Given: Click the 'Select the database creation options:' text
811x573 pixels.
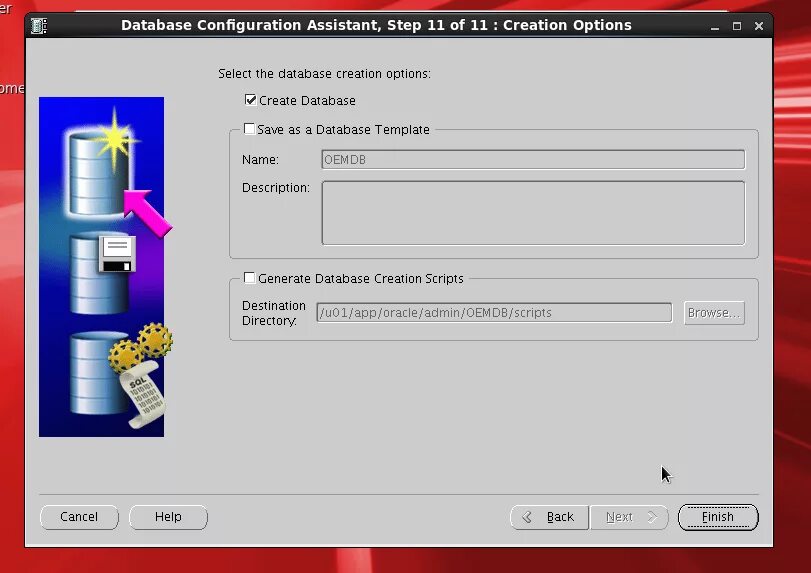Looking at the screenshot, I should pos(324,73).
